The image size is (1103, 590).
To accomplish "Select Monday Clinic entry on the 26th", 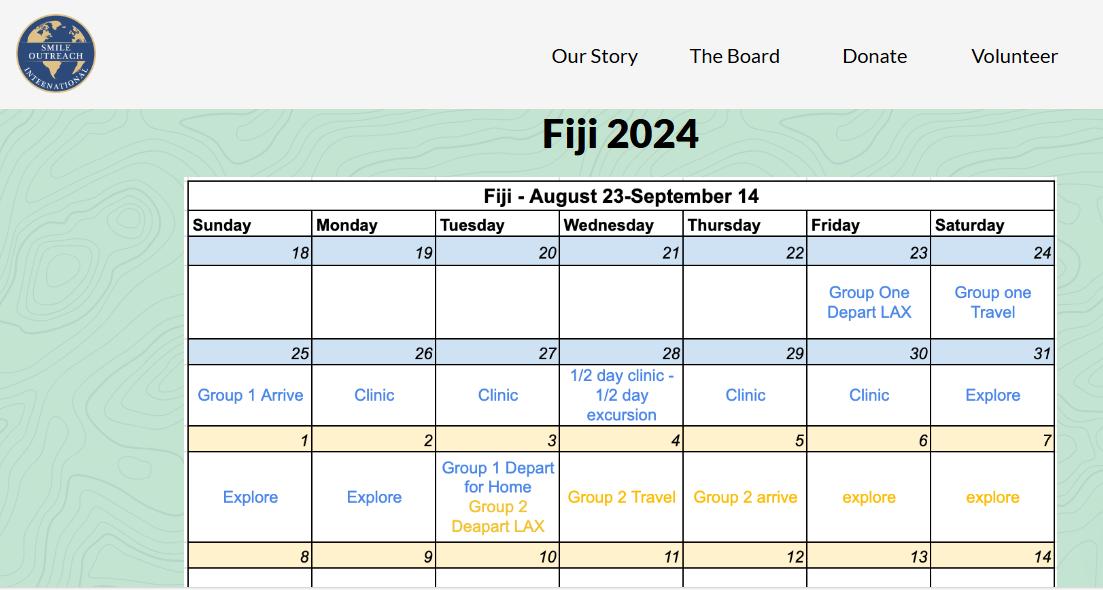I will click(374, 395).
